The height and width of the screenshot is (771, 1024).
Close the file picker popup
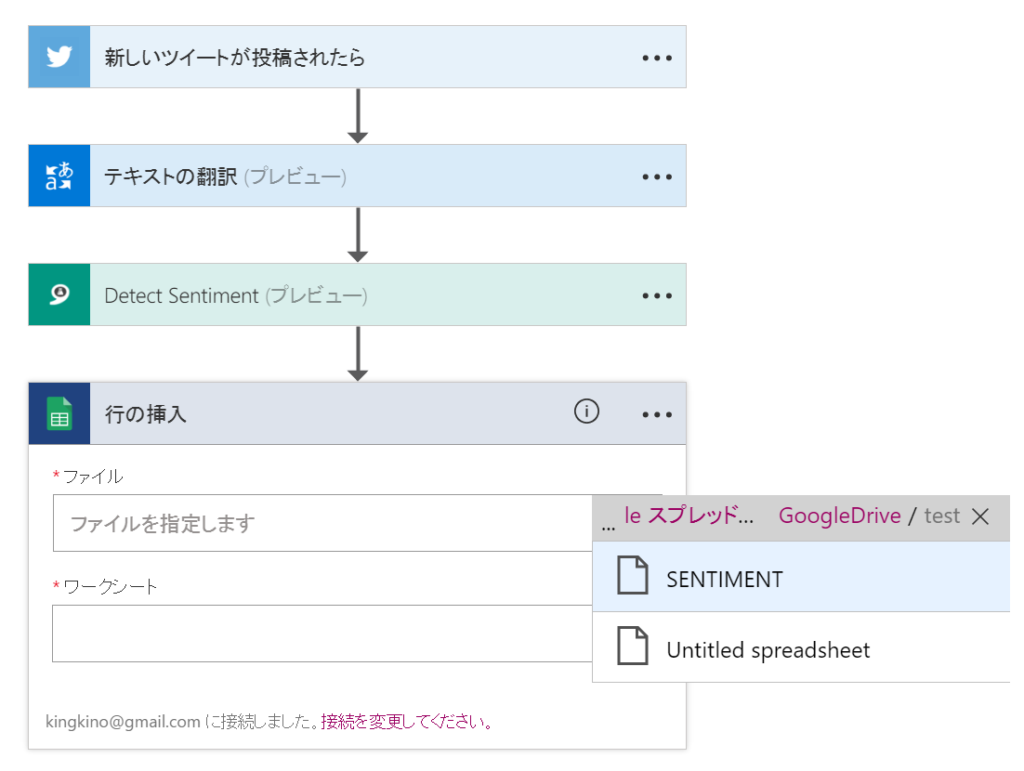tap(981, 516)
